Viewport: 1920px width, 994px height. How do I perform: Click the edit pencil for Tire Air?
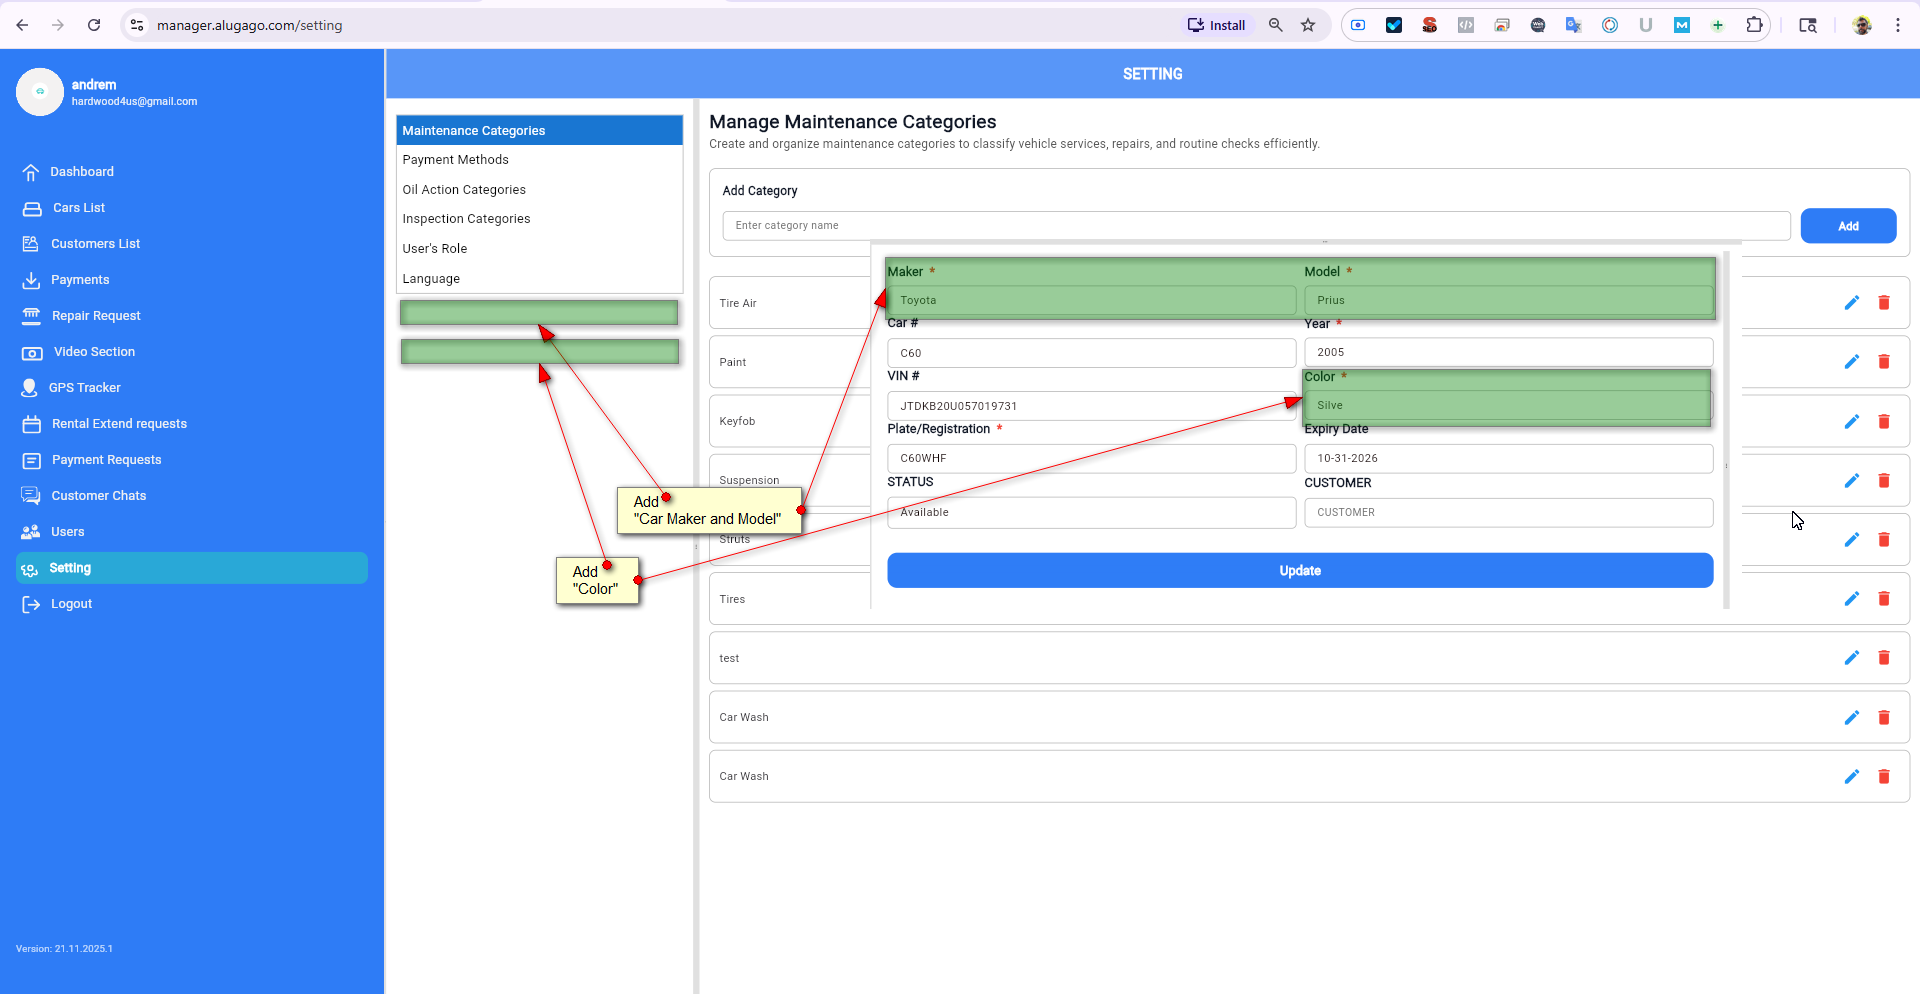coord(1851,303)
